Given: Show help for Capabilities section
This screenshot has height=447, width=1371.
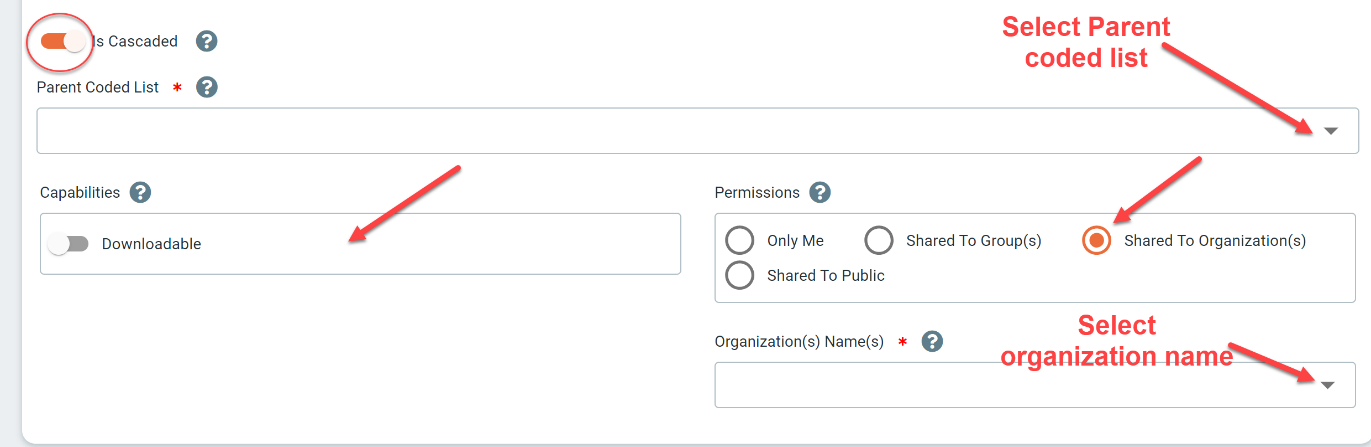Looking at the screenshot, I should (x=140, y=192).
